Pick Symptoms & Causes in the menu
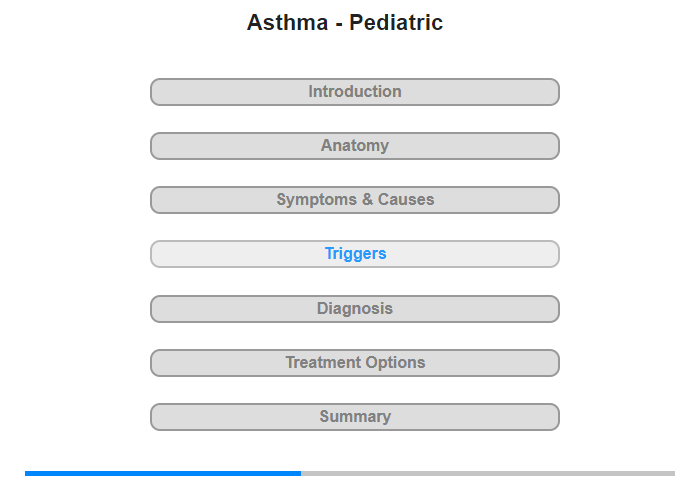This screenshot has width=700, height=480. pyautogui.click(x=355, y=200)
